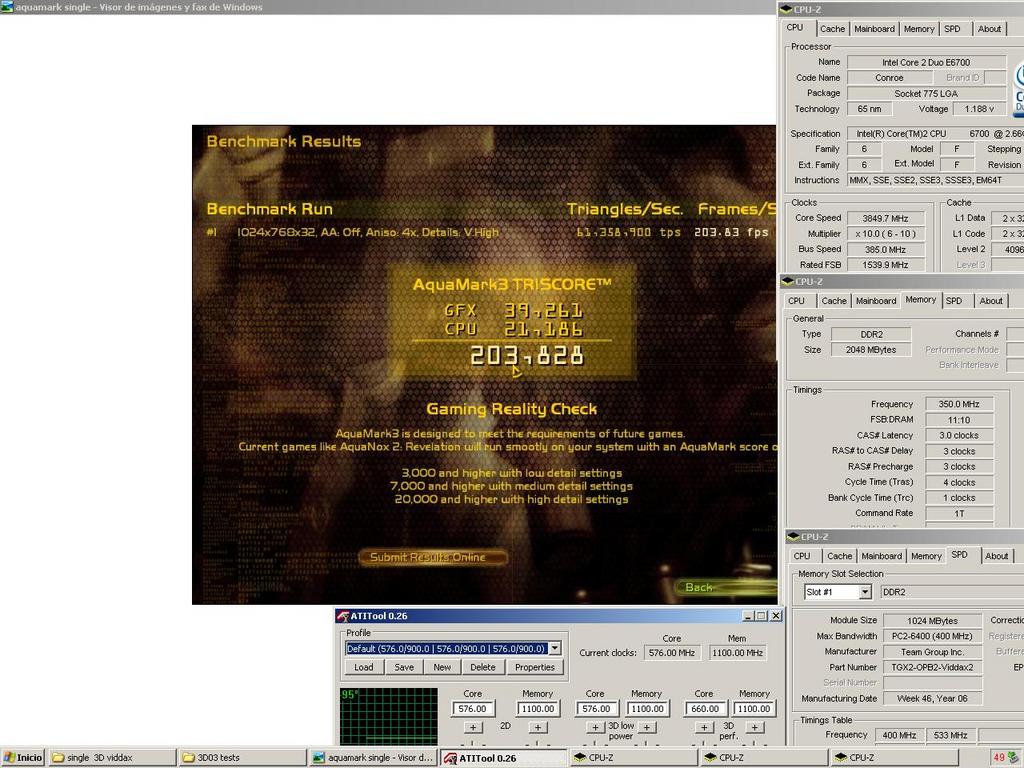
Task: Click the Delete profile button
Action: click(483, 667)
